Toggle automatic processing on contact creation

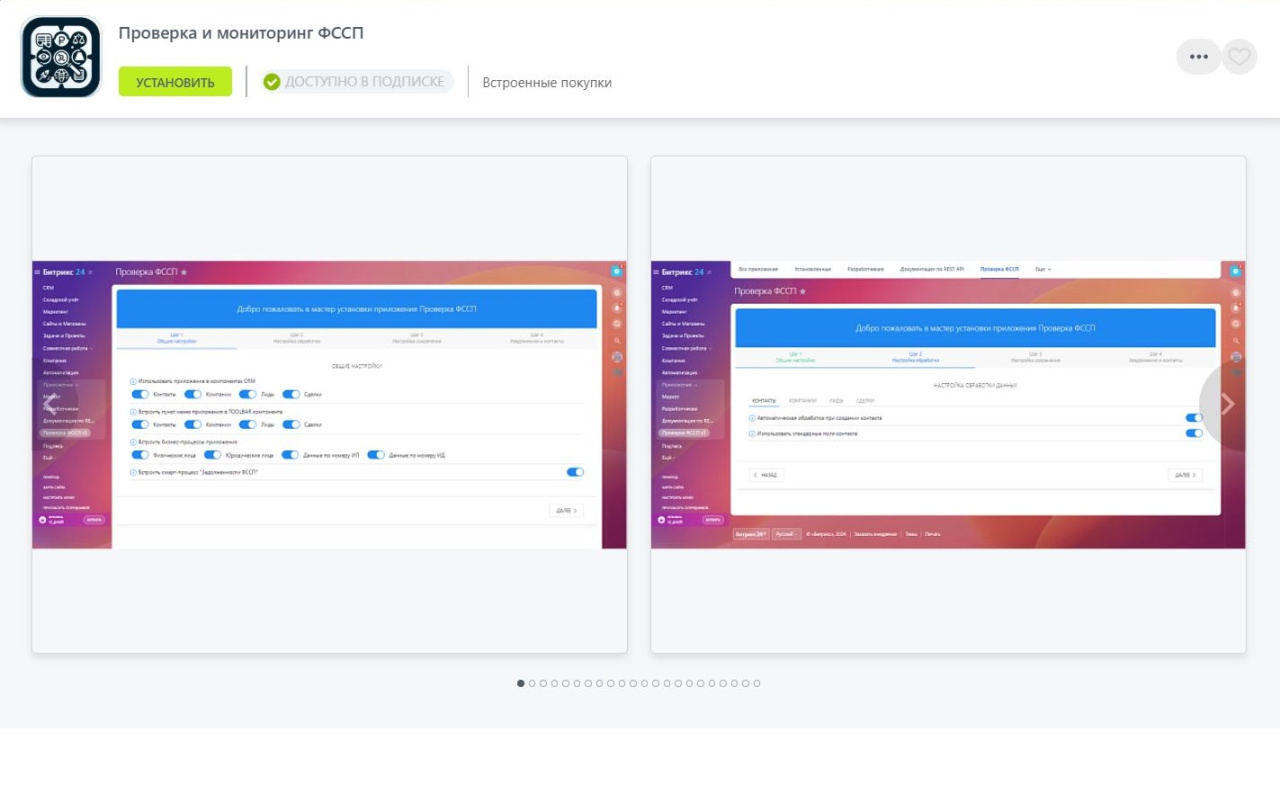pyautogui.click(x=1193, y=418)
